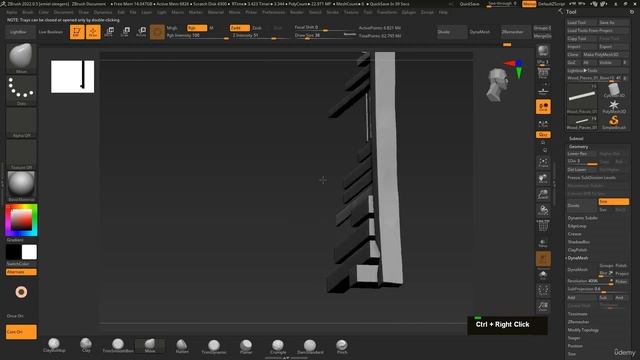Expand the Modify Topology section
This screenshot has height=360, width=640.
583,330
